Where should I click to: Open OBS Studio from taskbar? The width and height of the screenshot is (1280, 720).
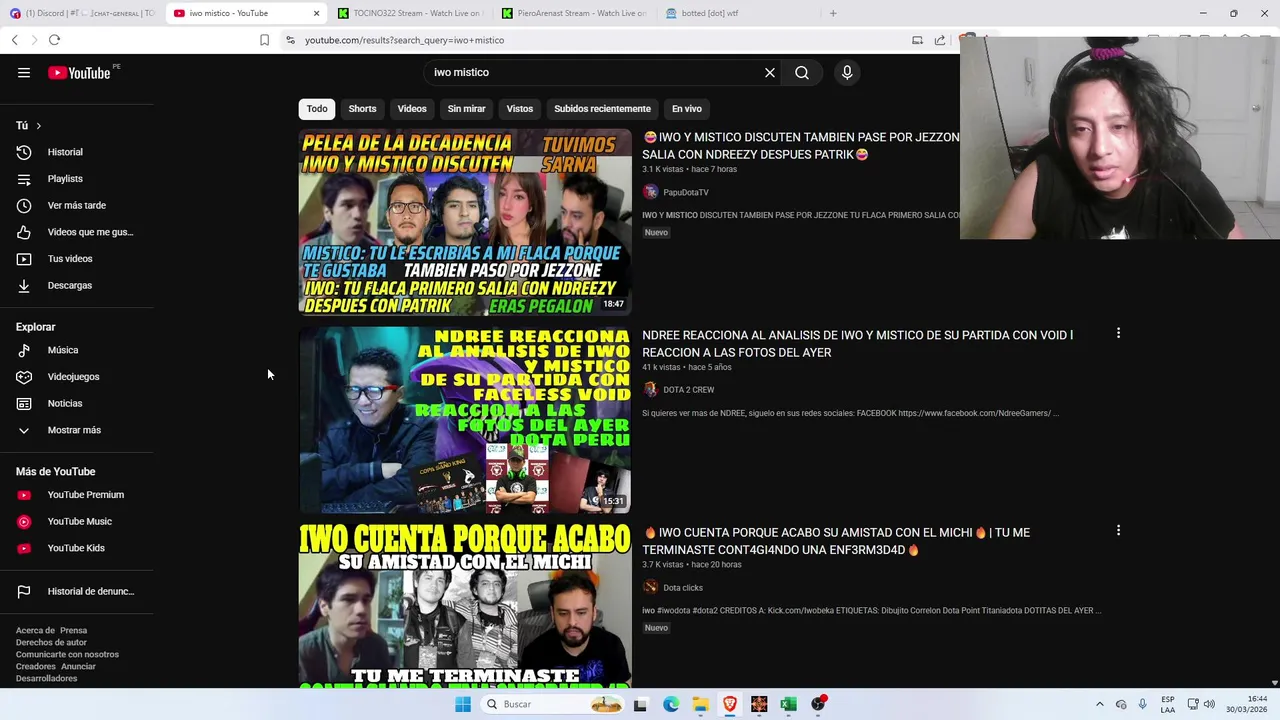click(x=818, y=704)
